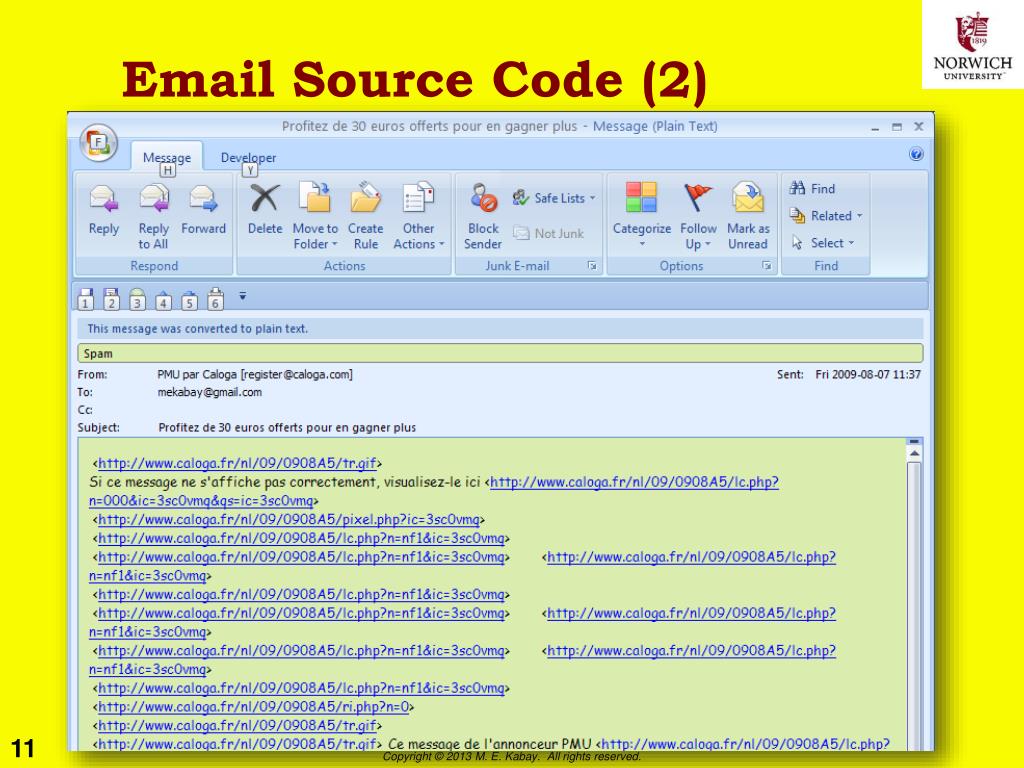The image size is (1024, 768).
Task: Click quick access toolbar icon 1
Action: 86,299
